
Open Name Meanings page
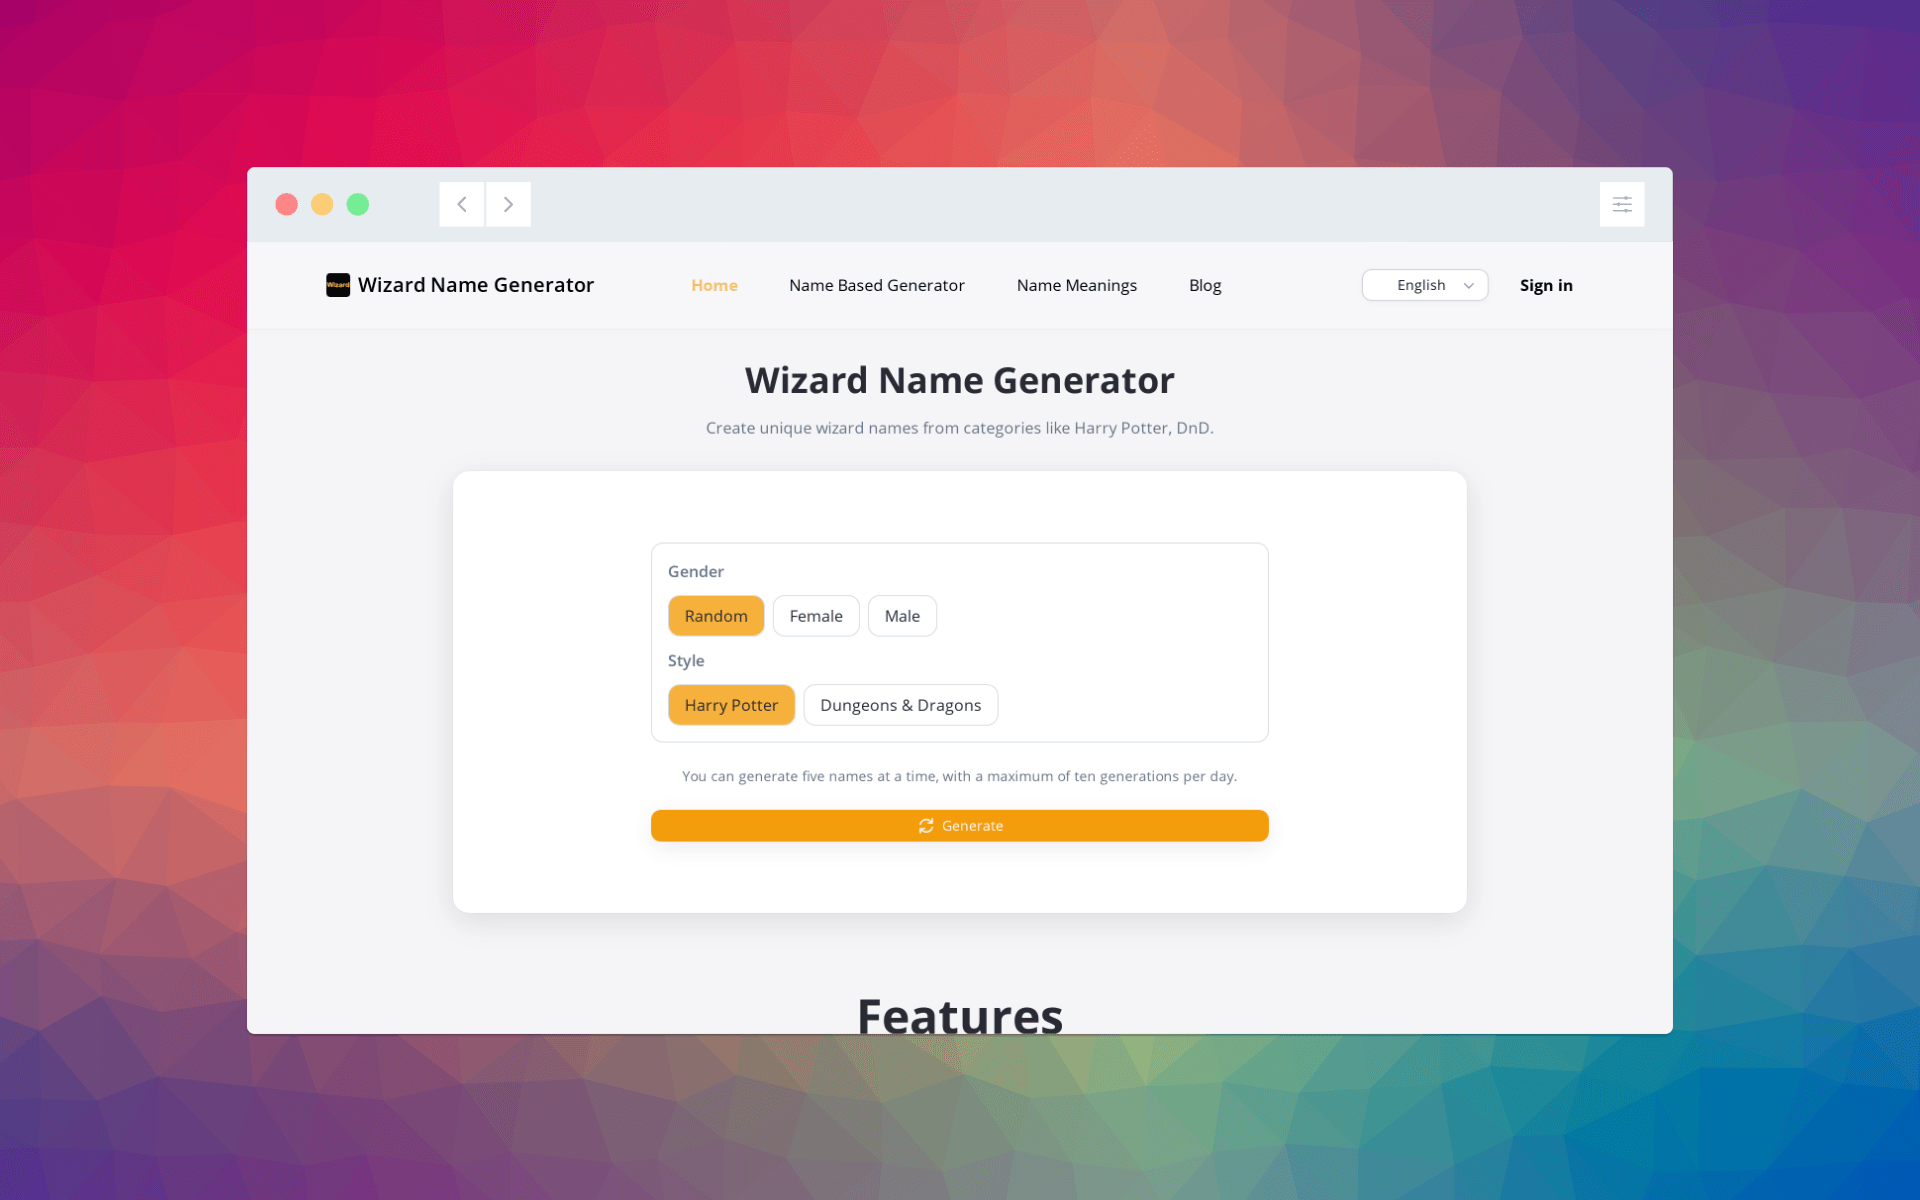tap(1076, 285)
